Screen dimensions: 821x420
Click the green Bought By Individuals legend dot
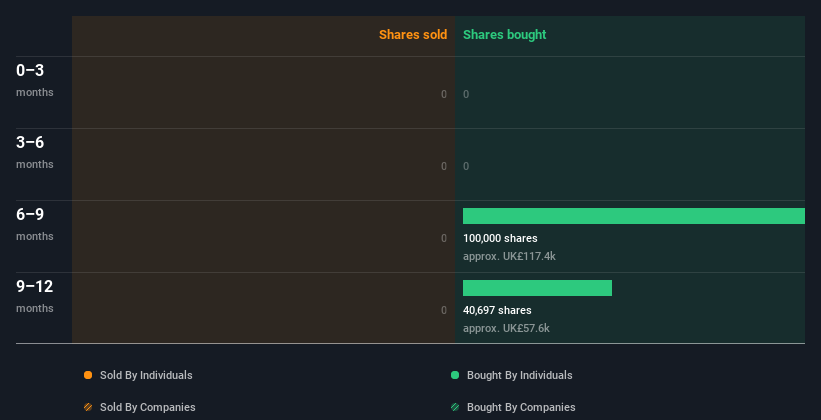[455, 375]
